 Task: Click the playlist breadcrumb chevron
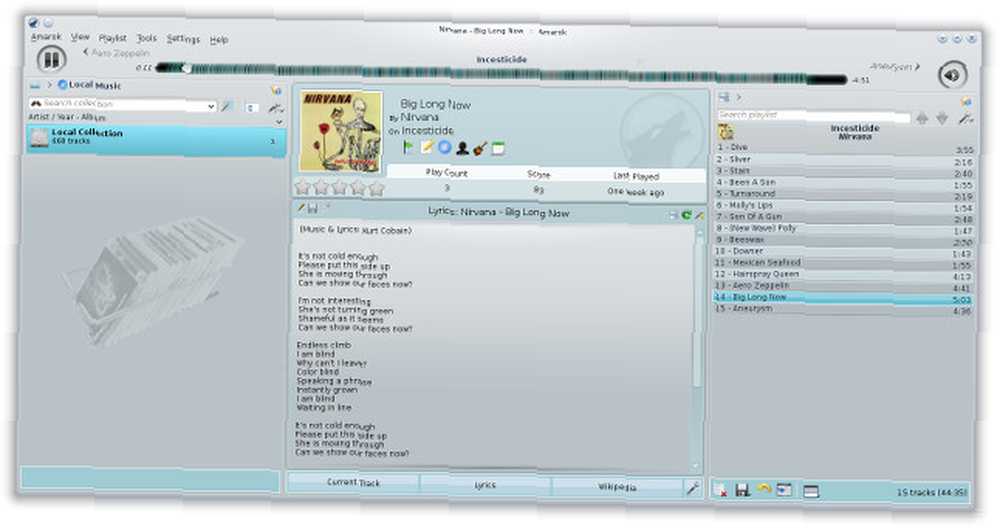coord(739,98)
